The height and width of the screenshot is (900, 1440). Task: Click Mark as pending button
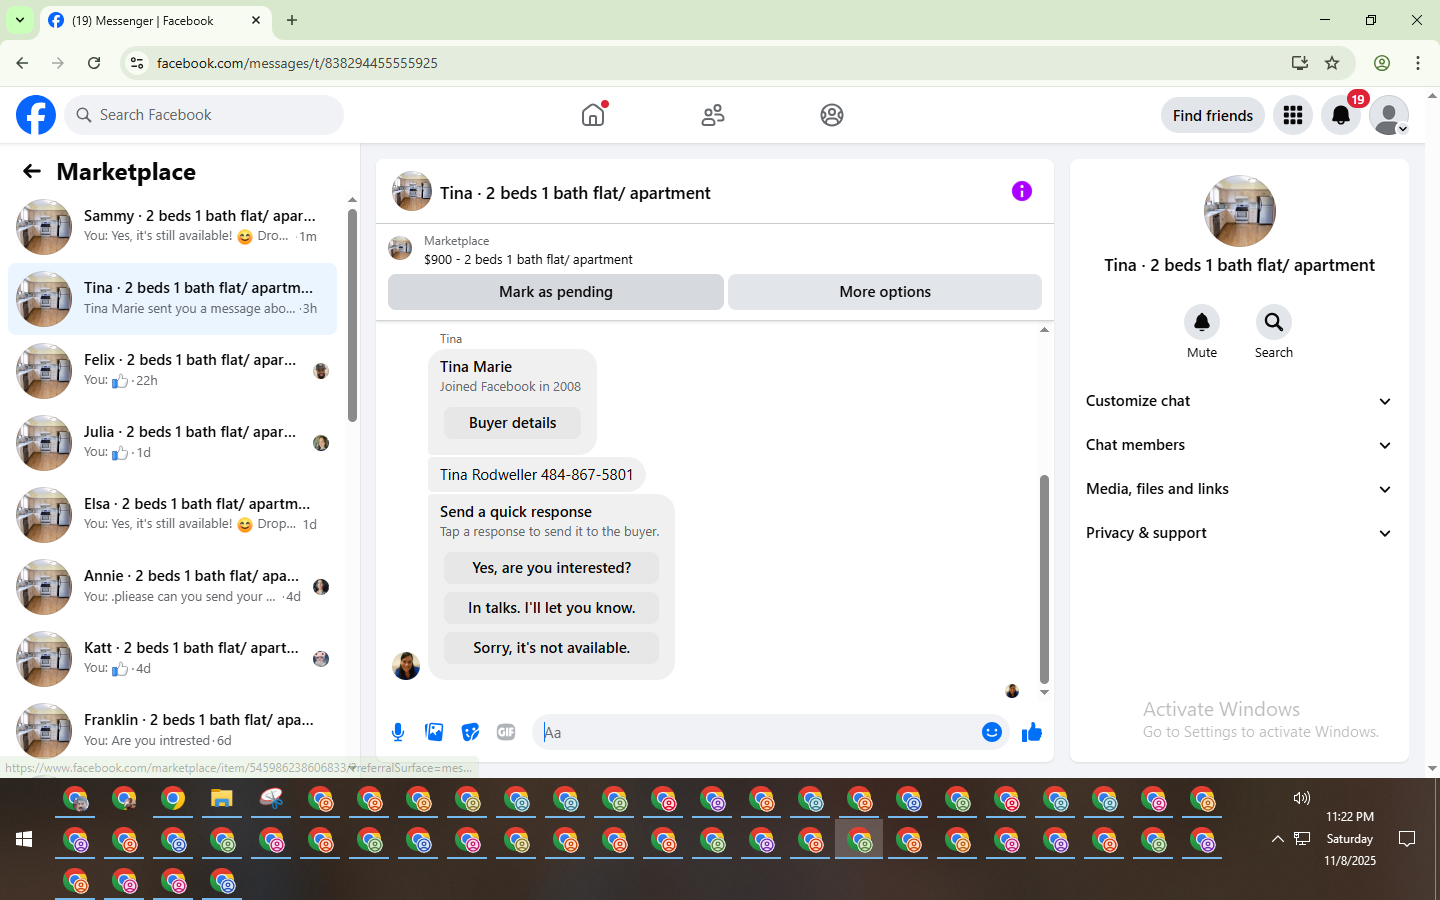556,292
